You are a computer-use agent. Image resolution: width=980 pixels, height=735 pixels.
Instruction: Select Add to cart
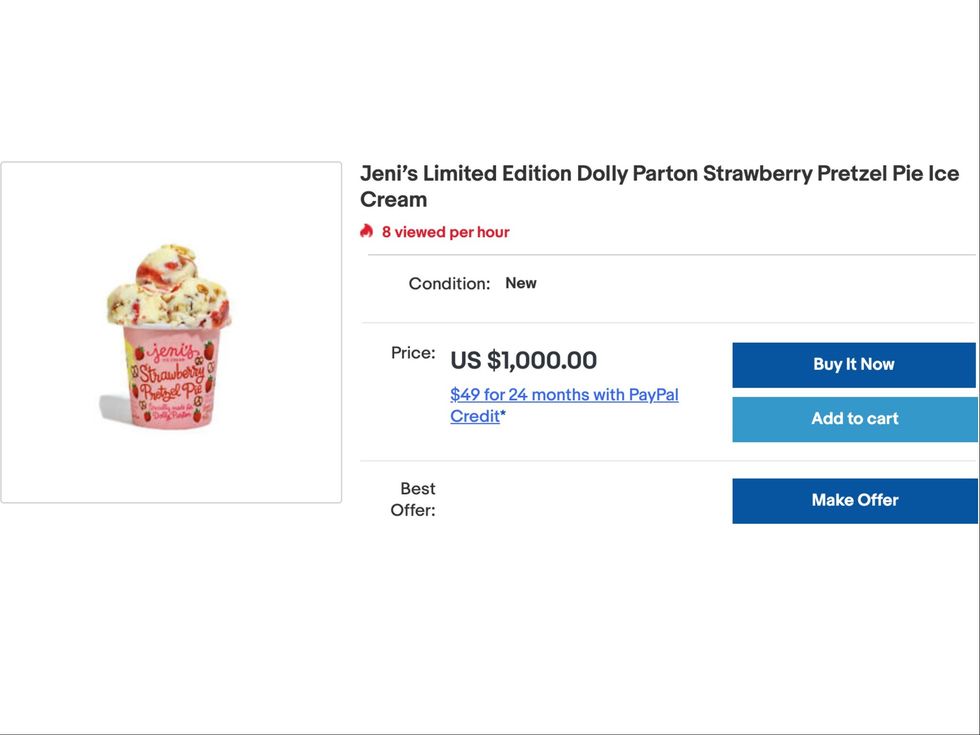click(854, 418)
